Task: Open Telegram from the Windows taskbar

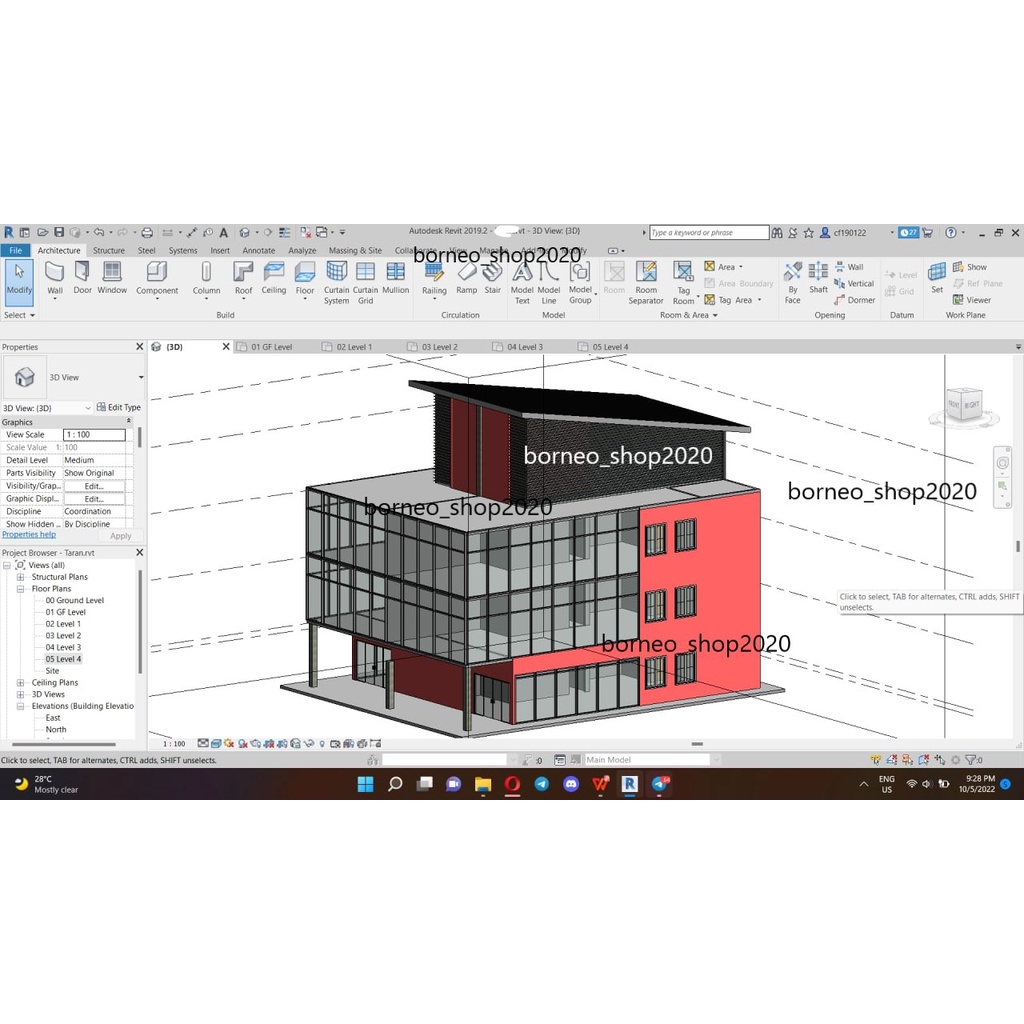Action: pyautogui.click(x=541, y=784)
